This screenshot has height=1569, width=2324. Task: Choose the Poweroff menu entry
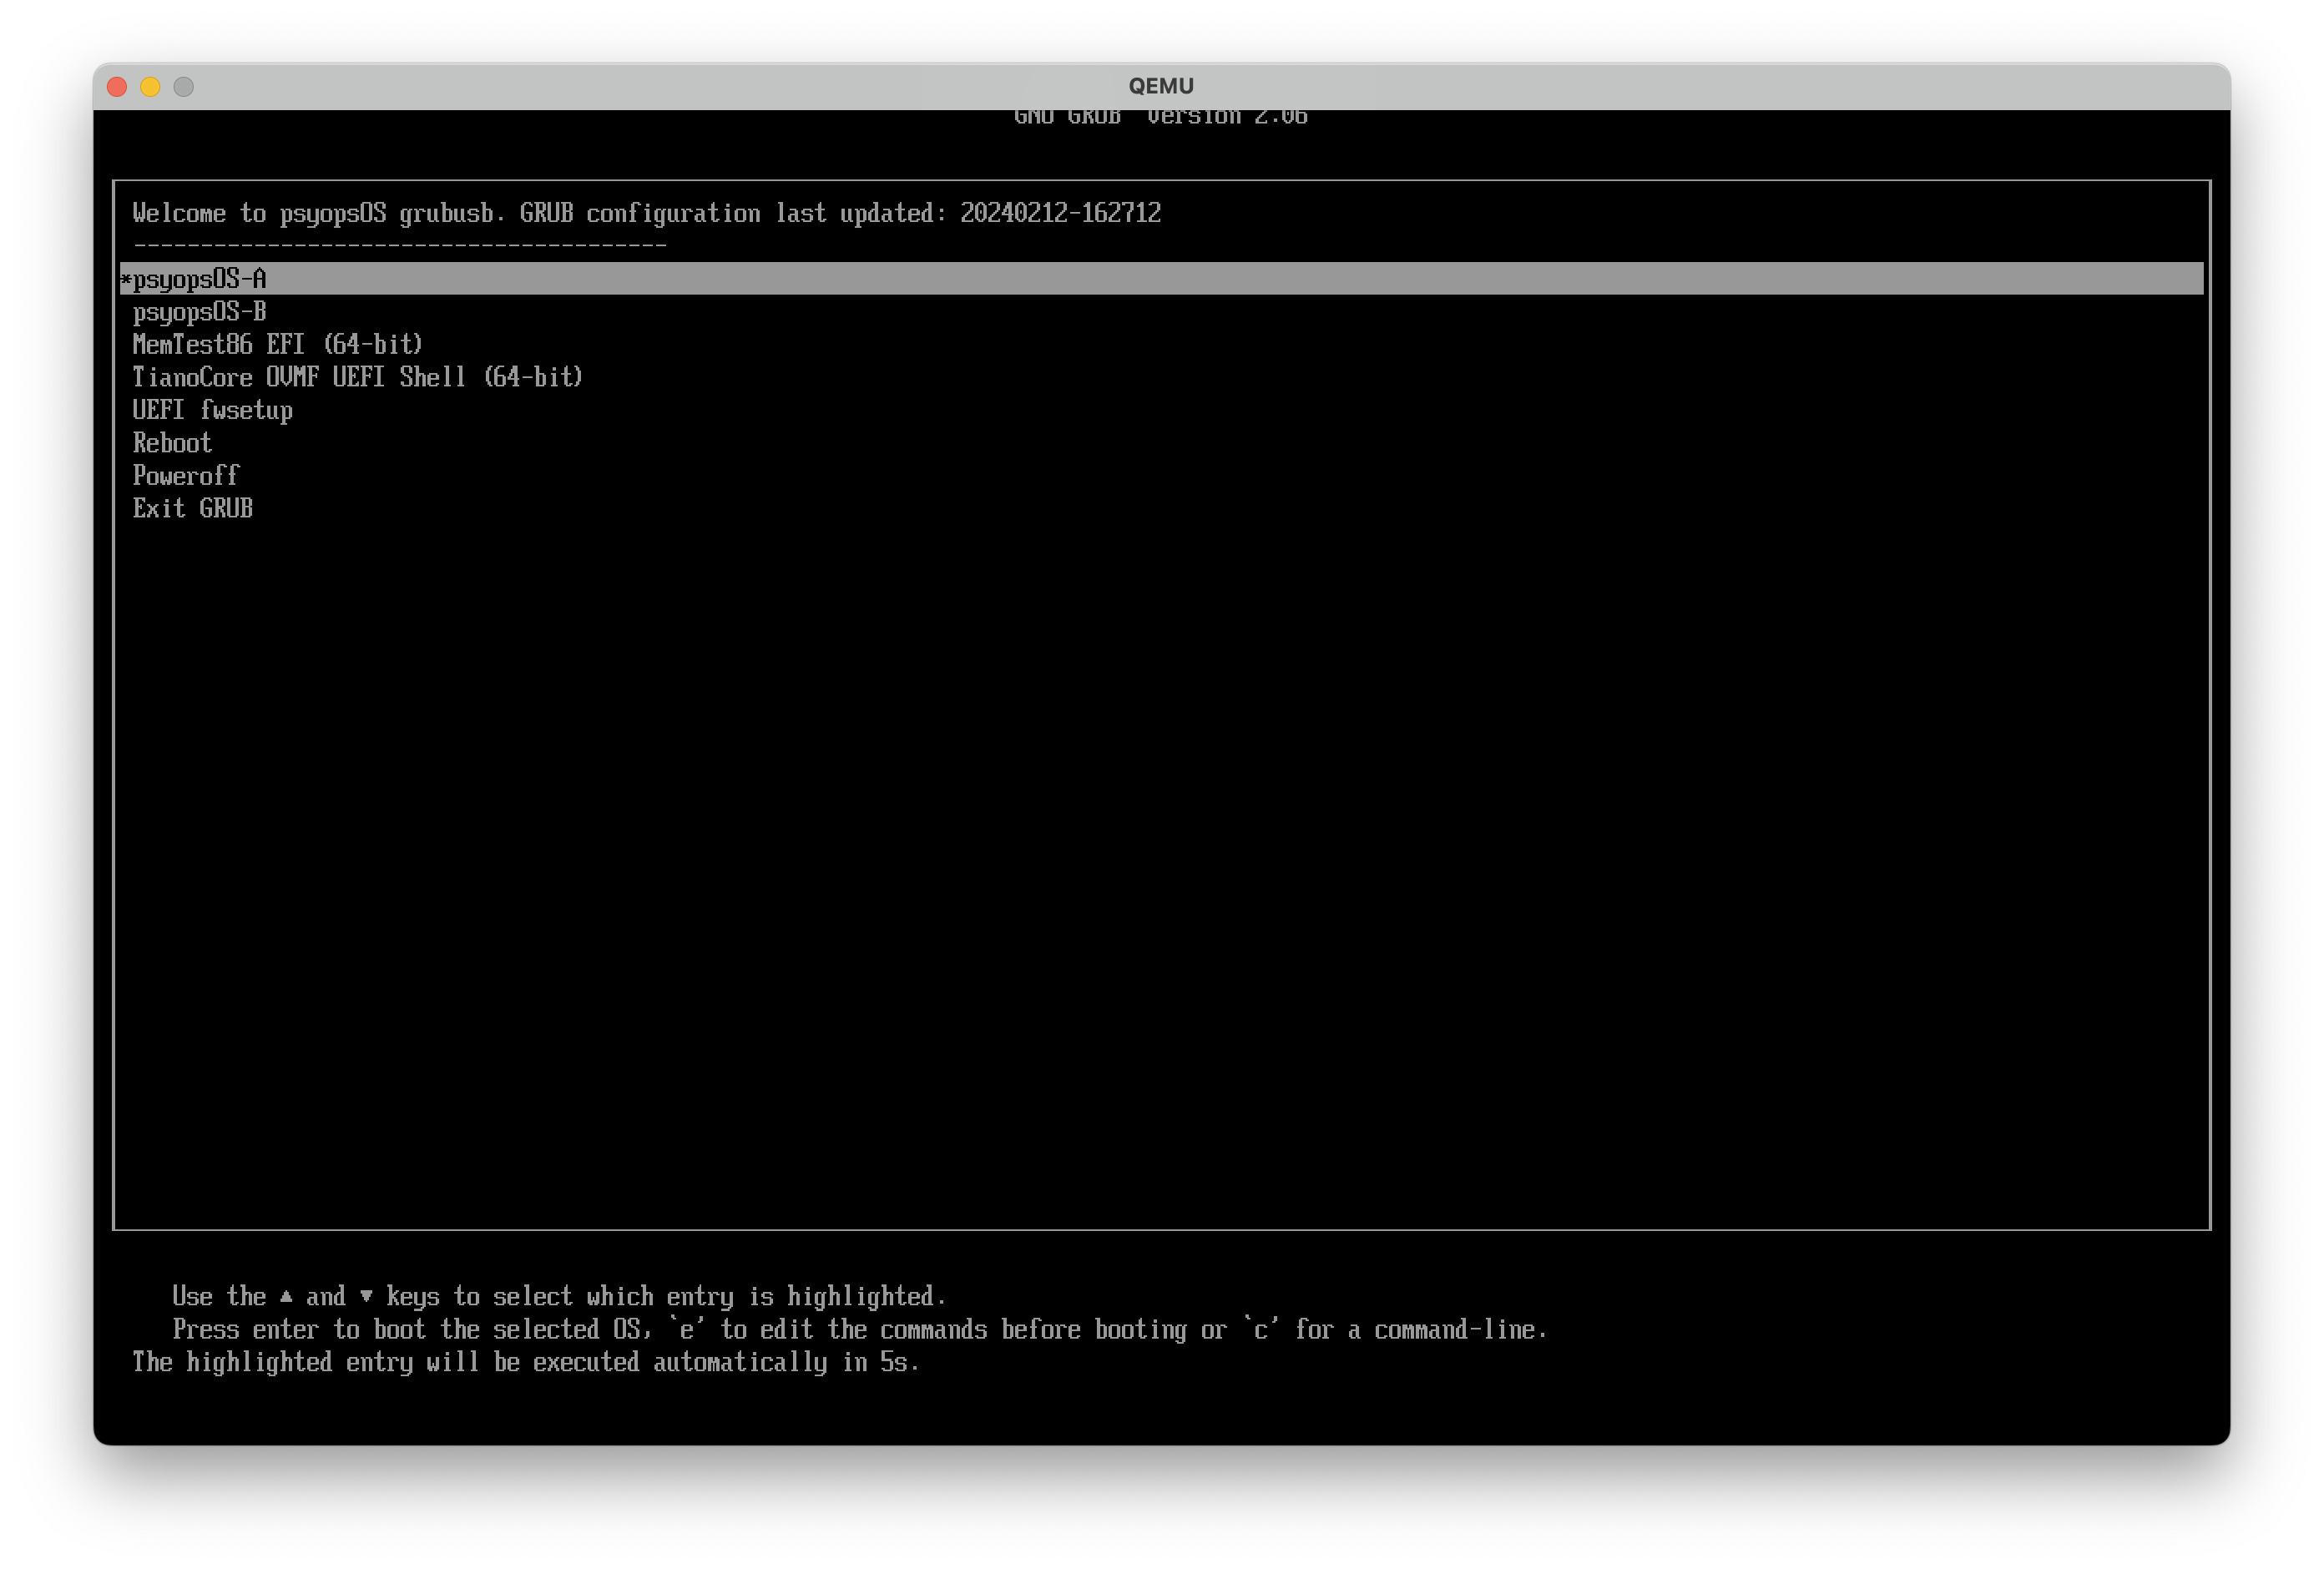(186, 476)
